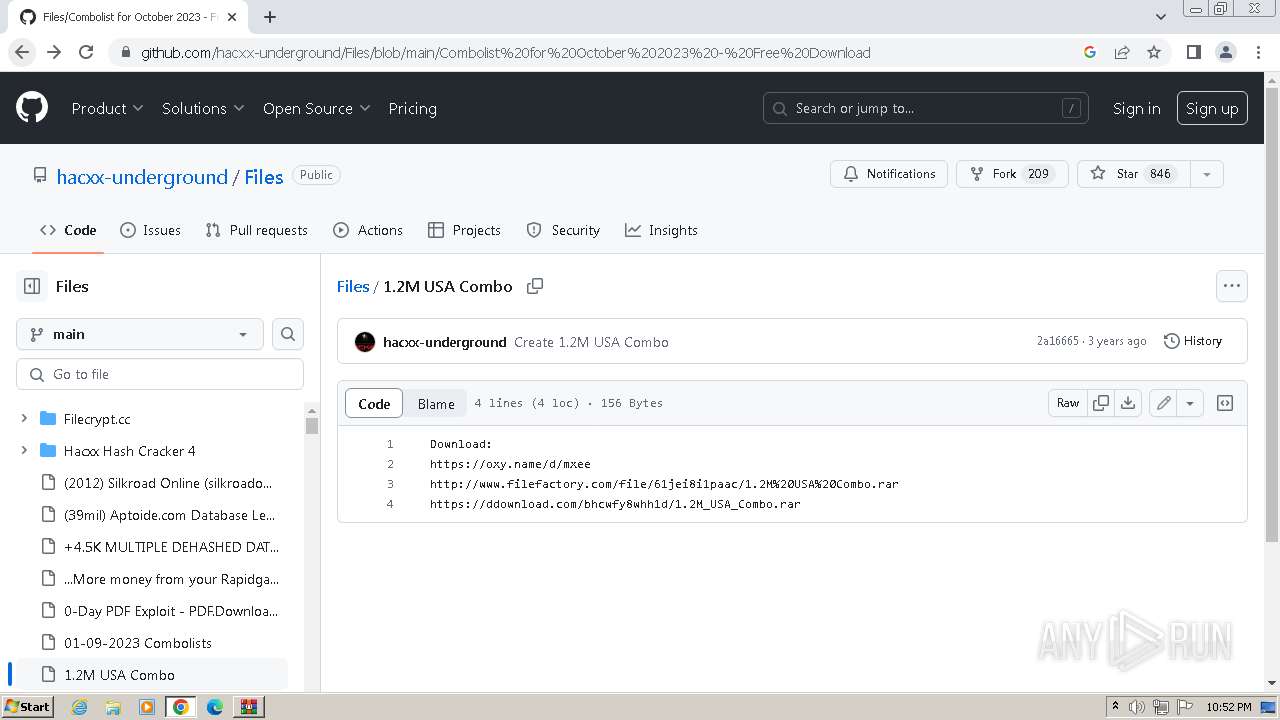Screen dimensions: 1280x720
Task: Open Microsoft Edge from taskbar
Action: (x=215, y=707)
